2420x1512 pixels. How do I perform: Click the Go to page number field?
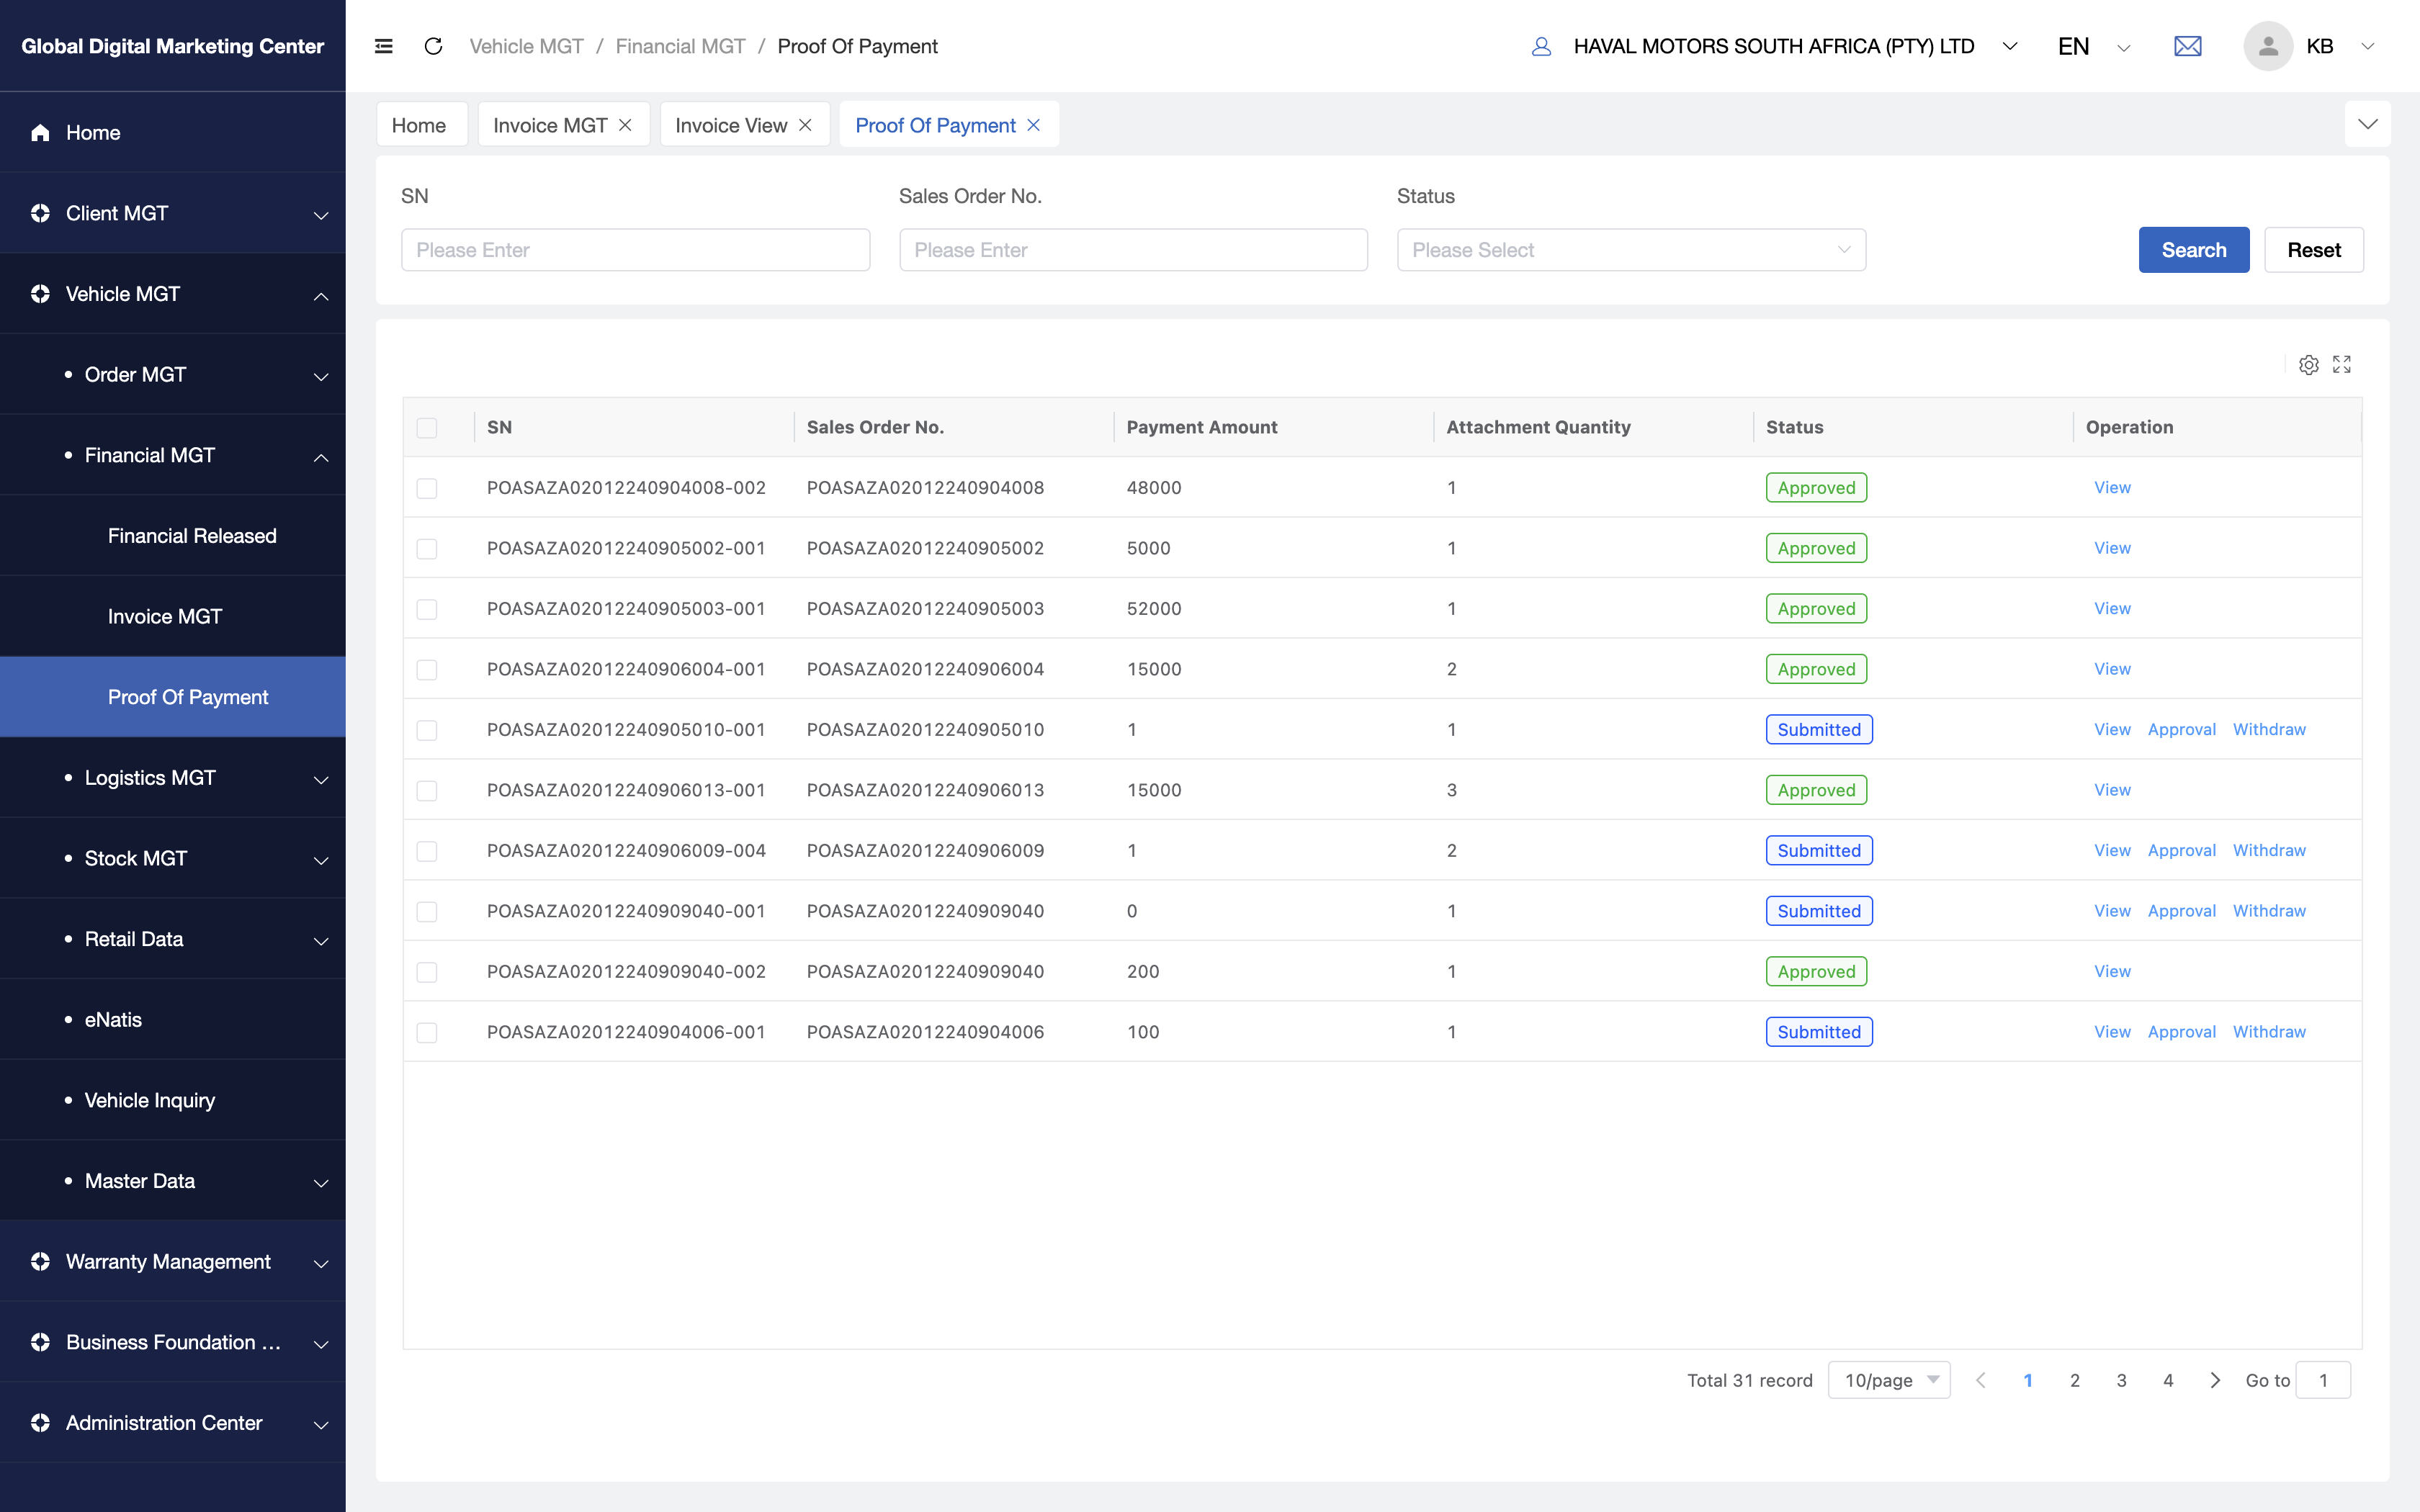tap(2322, 1380)
